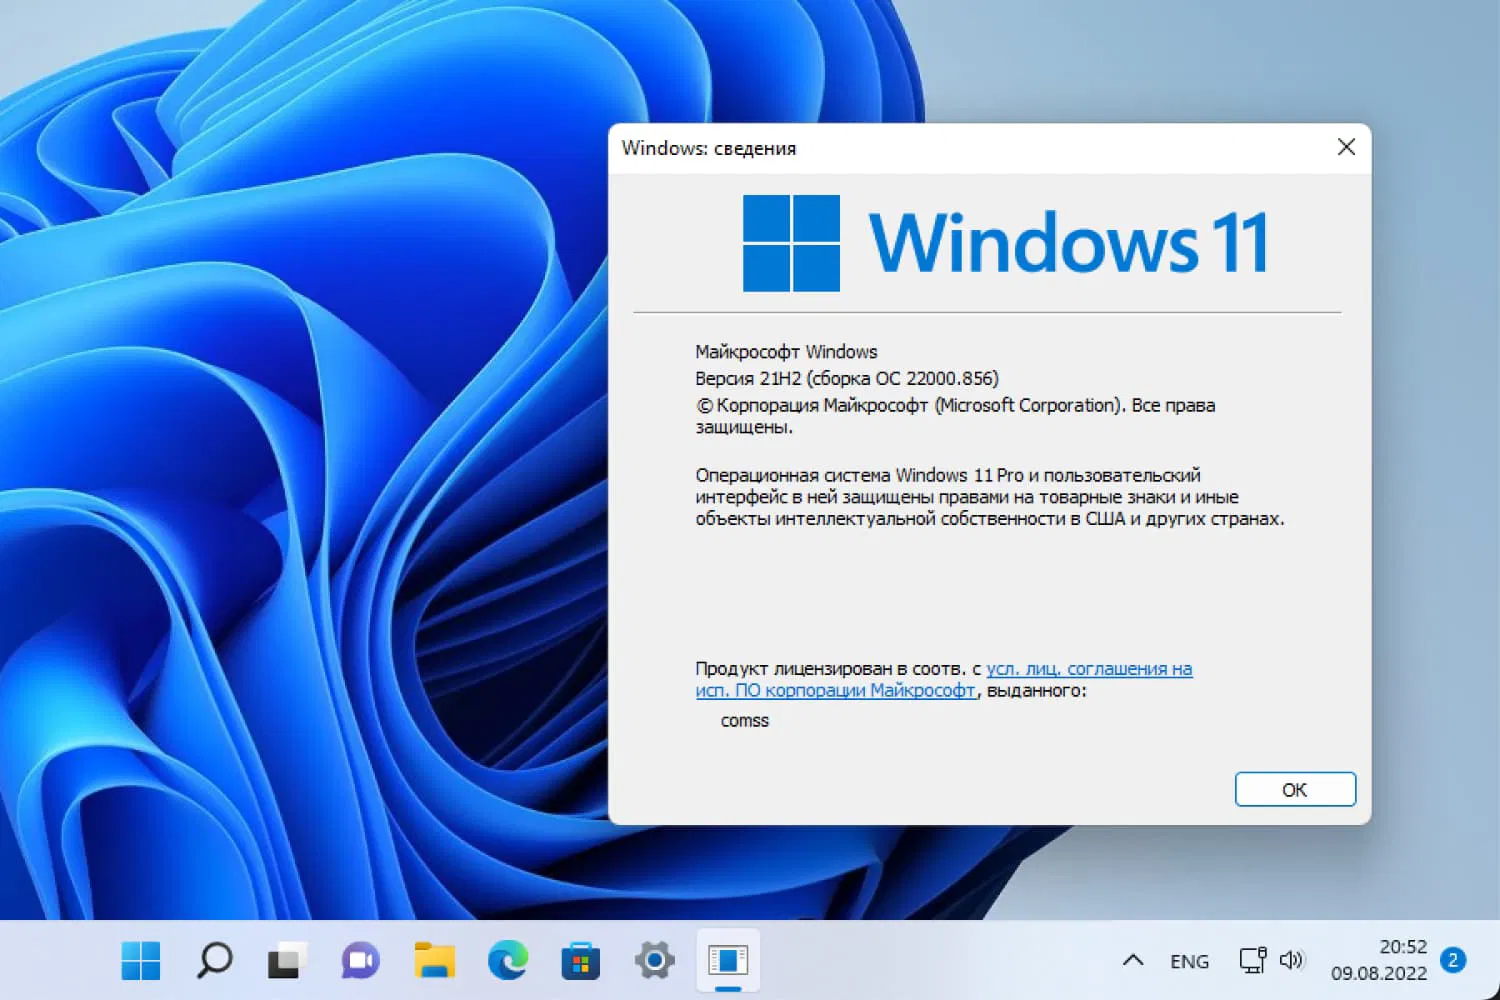
Task: Open the Microsoft Store
Action: [x=581, y=960]
